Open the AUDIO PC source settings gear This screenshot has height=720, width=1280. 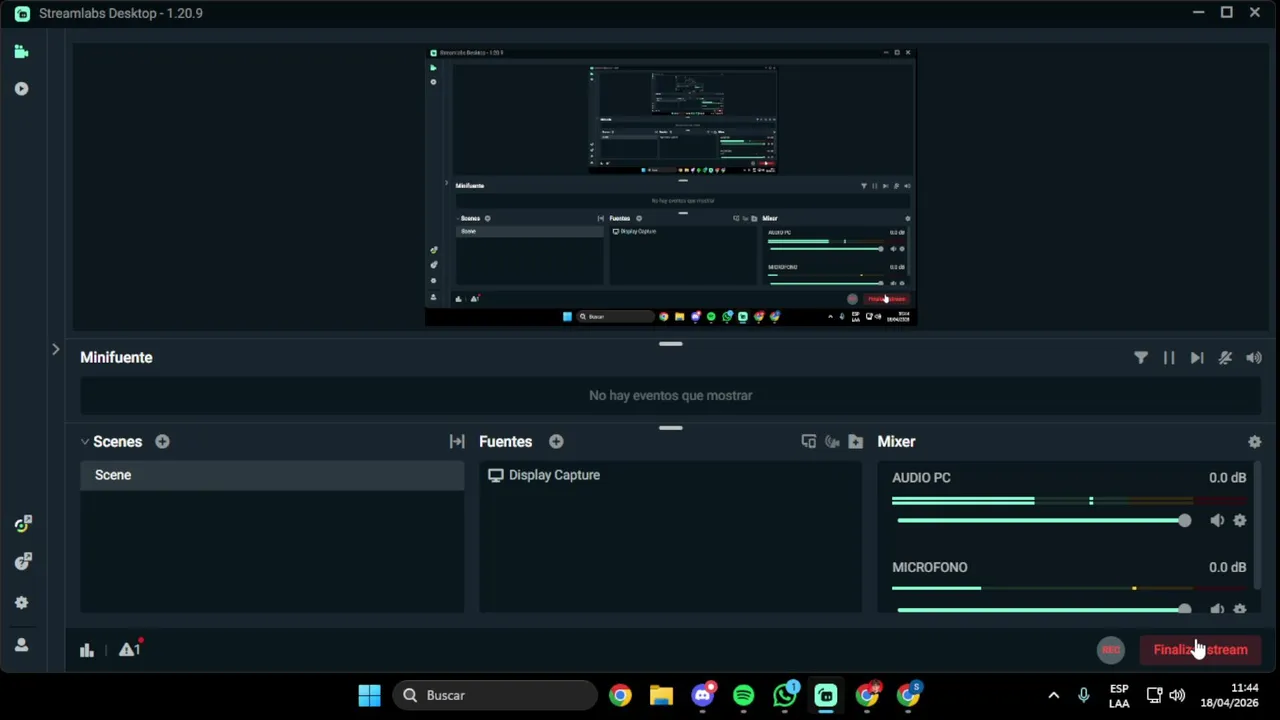coord(1240,521)
